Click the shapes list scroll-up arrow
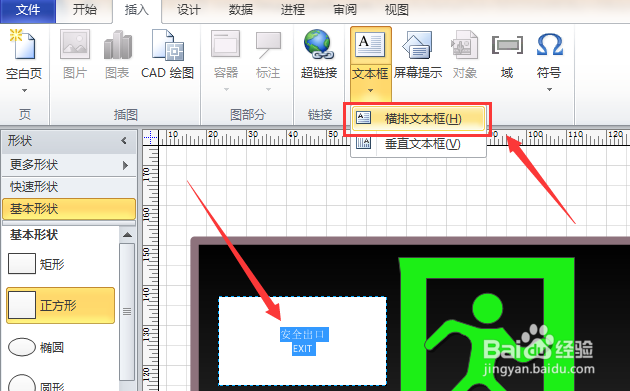The height and width of the screenshot is (391, 630). click(x=127, y=235)
